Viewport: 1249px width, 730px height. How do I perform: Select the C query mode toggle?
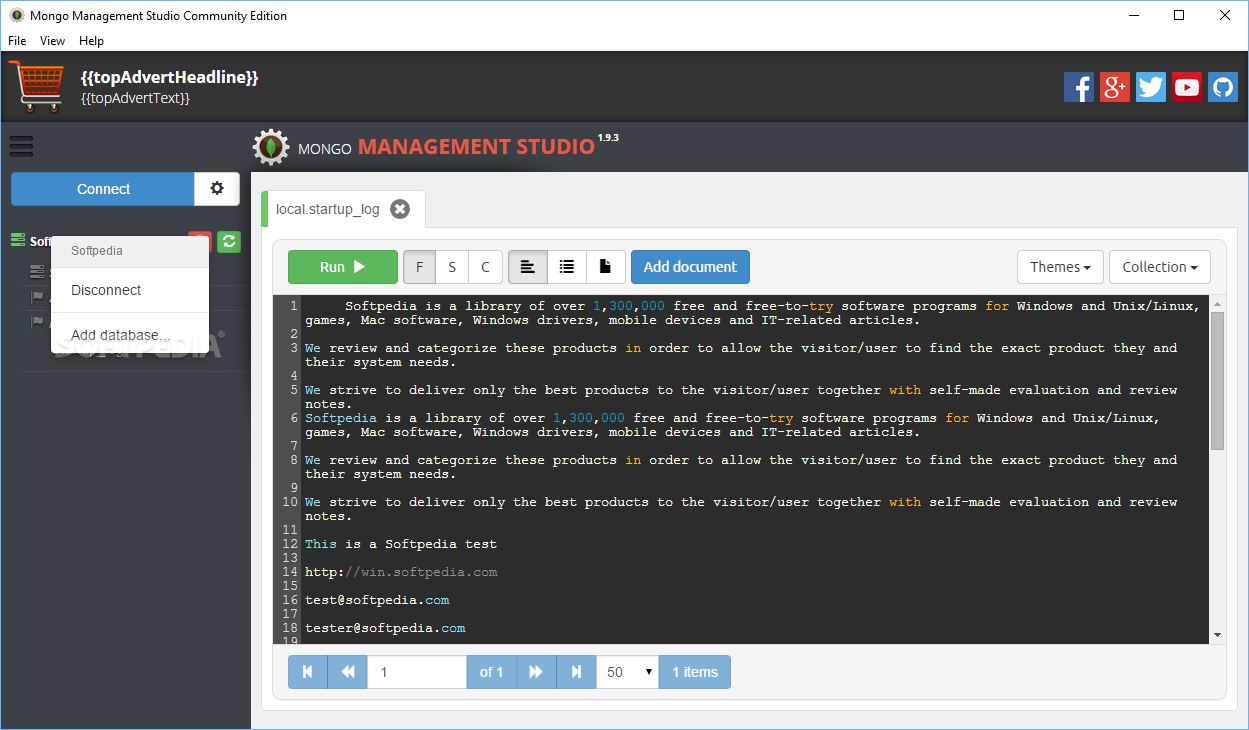(x=486, y=267)
